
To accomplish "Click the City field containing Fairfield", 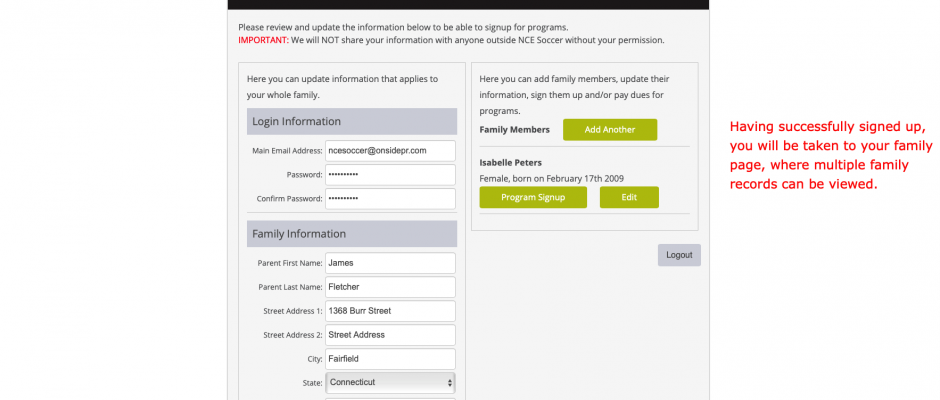I will click(390, 359).
